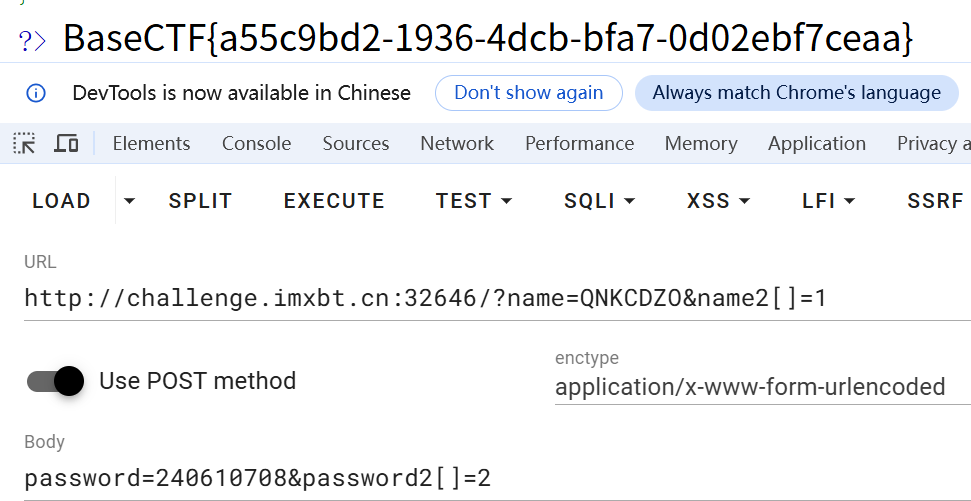Open the SSRF menu
971x501 pixels.
[935, 201]
